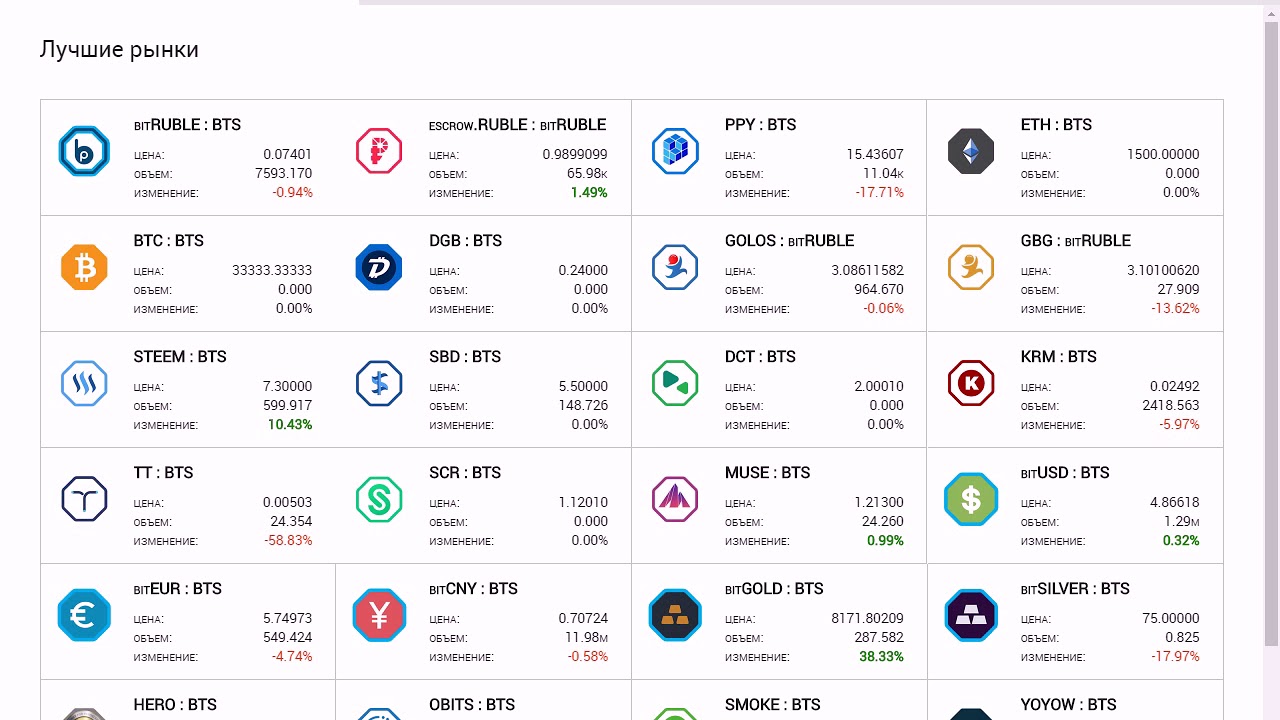Click the orange Bitcoin icon
This screenshot has width=1280, height=720.
(84, 267)
